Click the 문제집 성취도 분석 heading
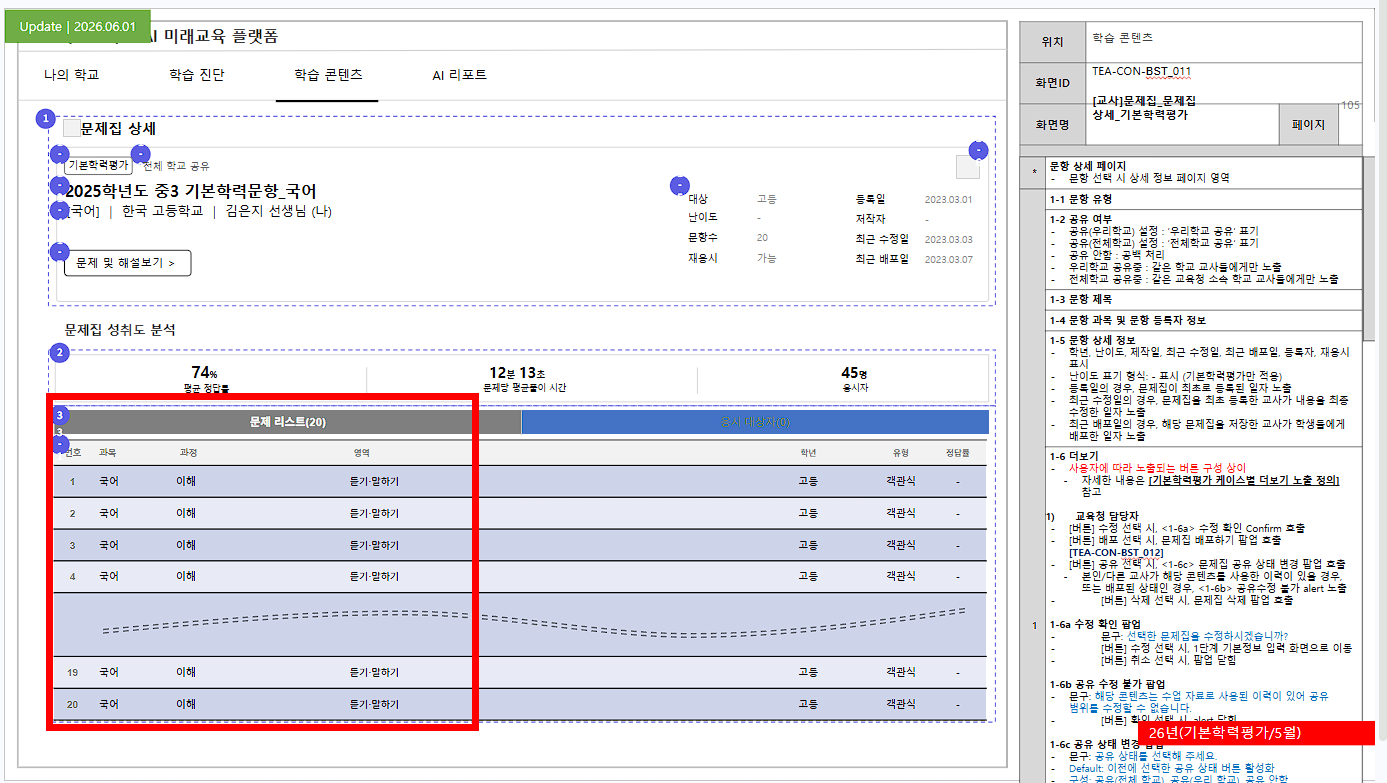This screenshot has width=1387, height=783. [120, 329]
